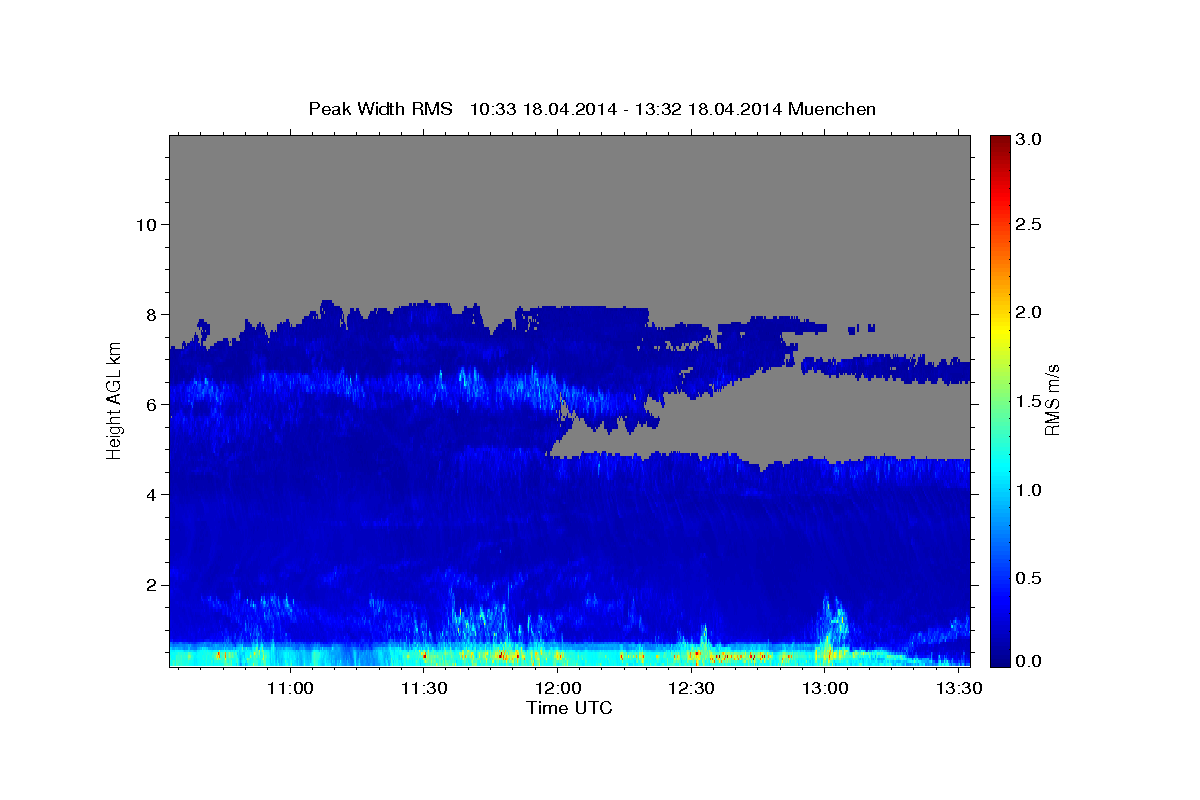1200x800 pixels.
Task: Click the '13:30' time axis label
Action: tap(958, 688)
